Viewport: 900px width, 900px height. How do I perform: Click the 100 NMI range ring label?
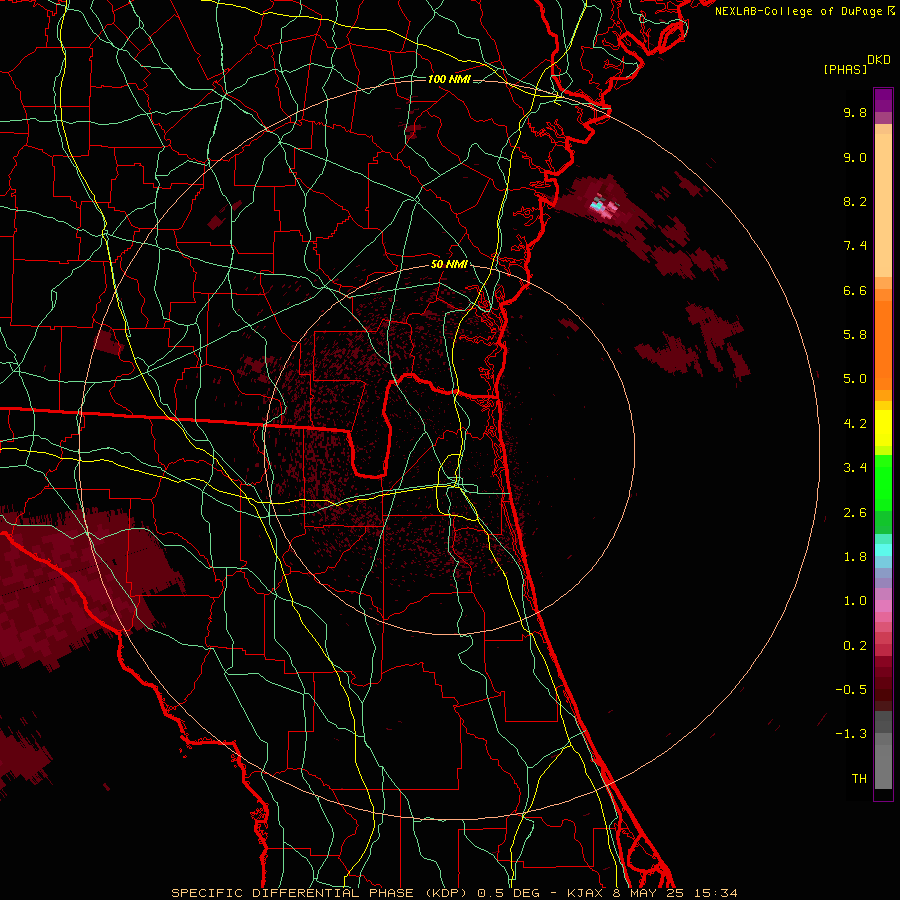449,79
